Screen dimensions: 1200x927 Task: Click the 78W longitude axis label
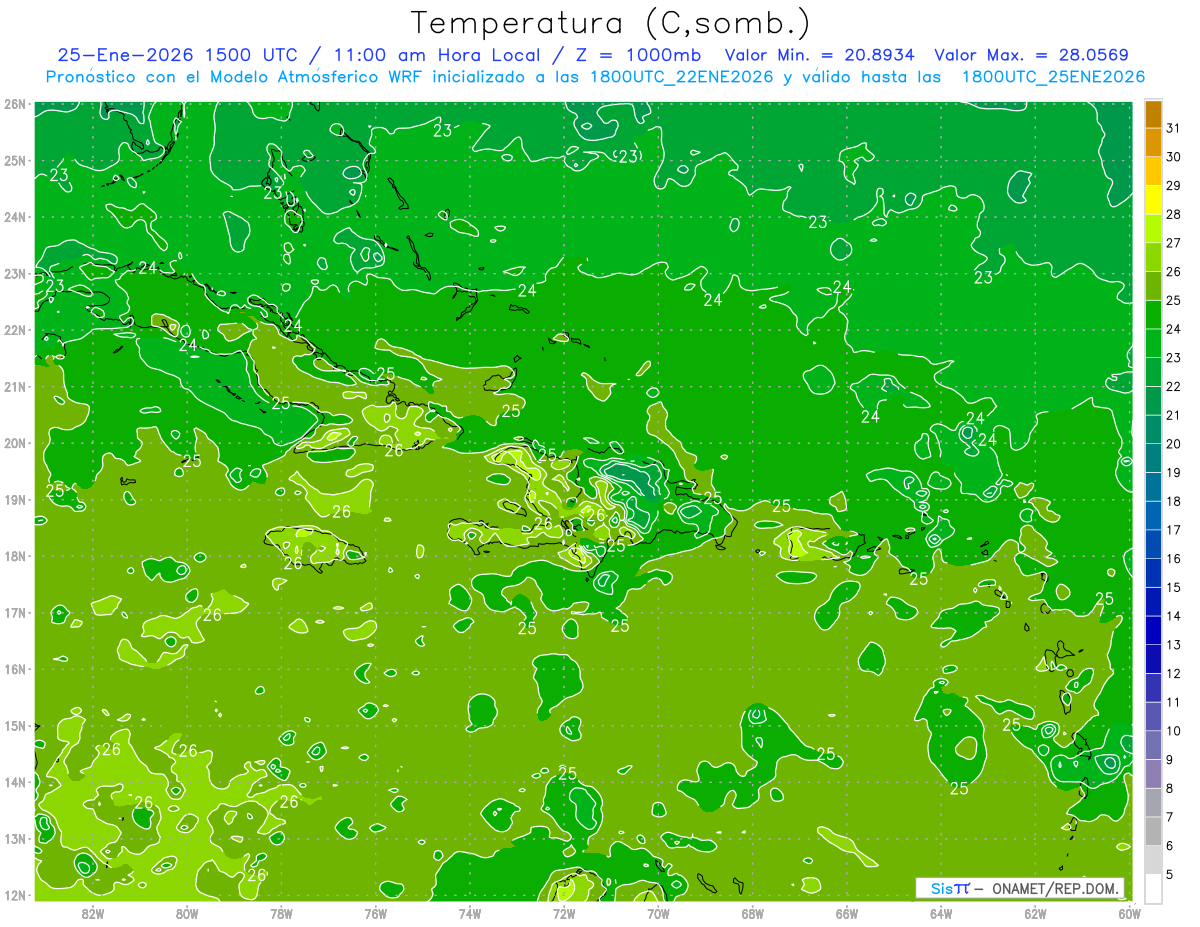click(x=281, y=913)
